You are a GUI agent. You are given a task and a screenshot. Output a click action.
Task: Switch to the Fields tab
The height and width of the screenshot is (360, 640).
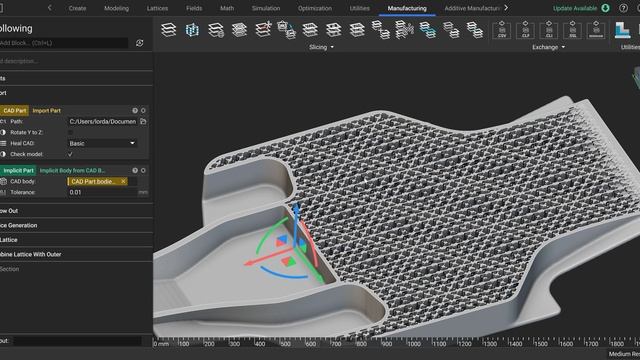(194, 8)
